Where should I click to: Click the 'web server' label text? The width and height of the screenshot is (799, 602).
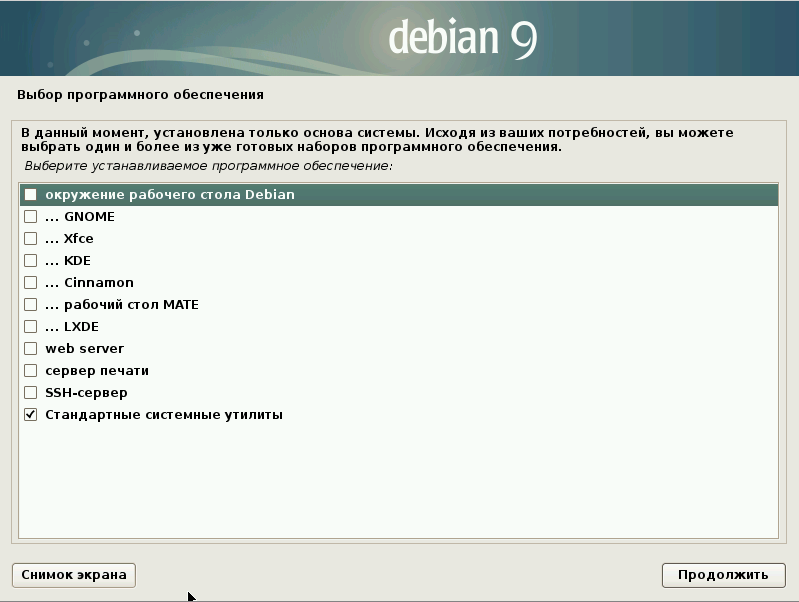click(x=85, y=349)
